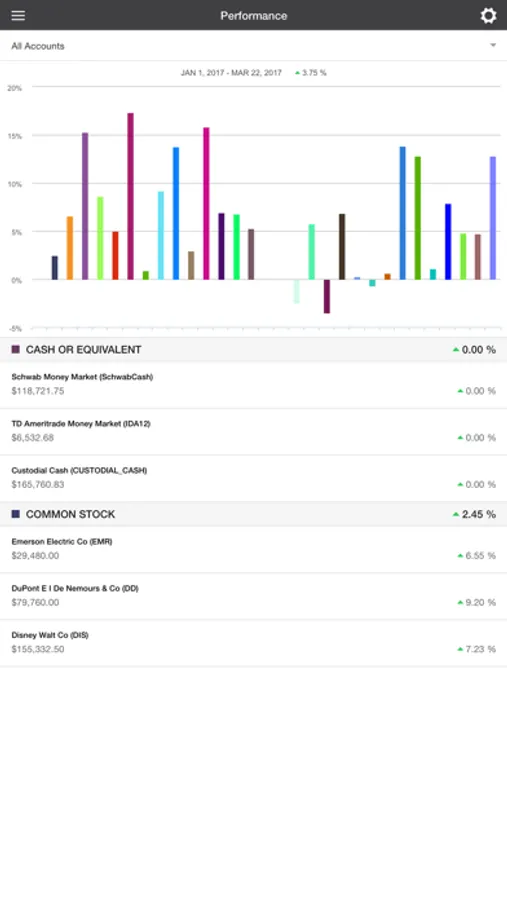Collapse the Cash or Equivalent section header
Screen dimensions: 507x900
(253, 350)
